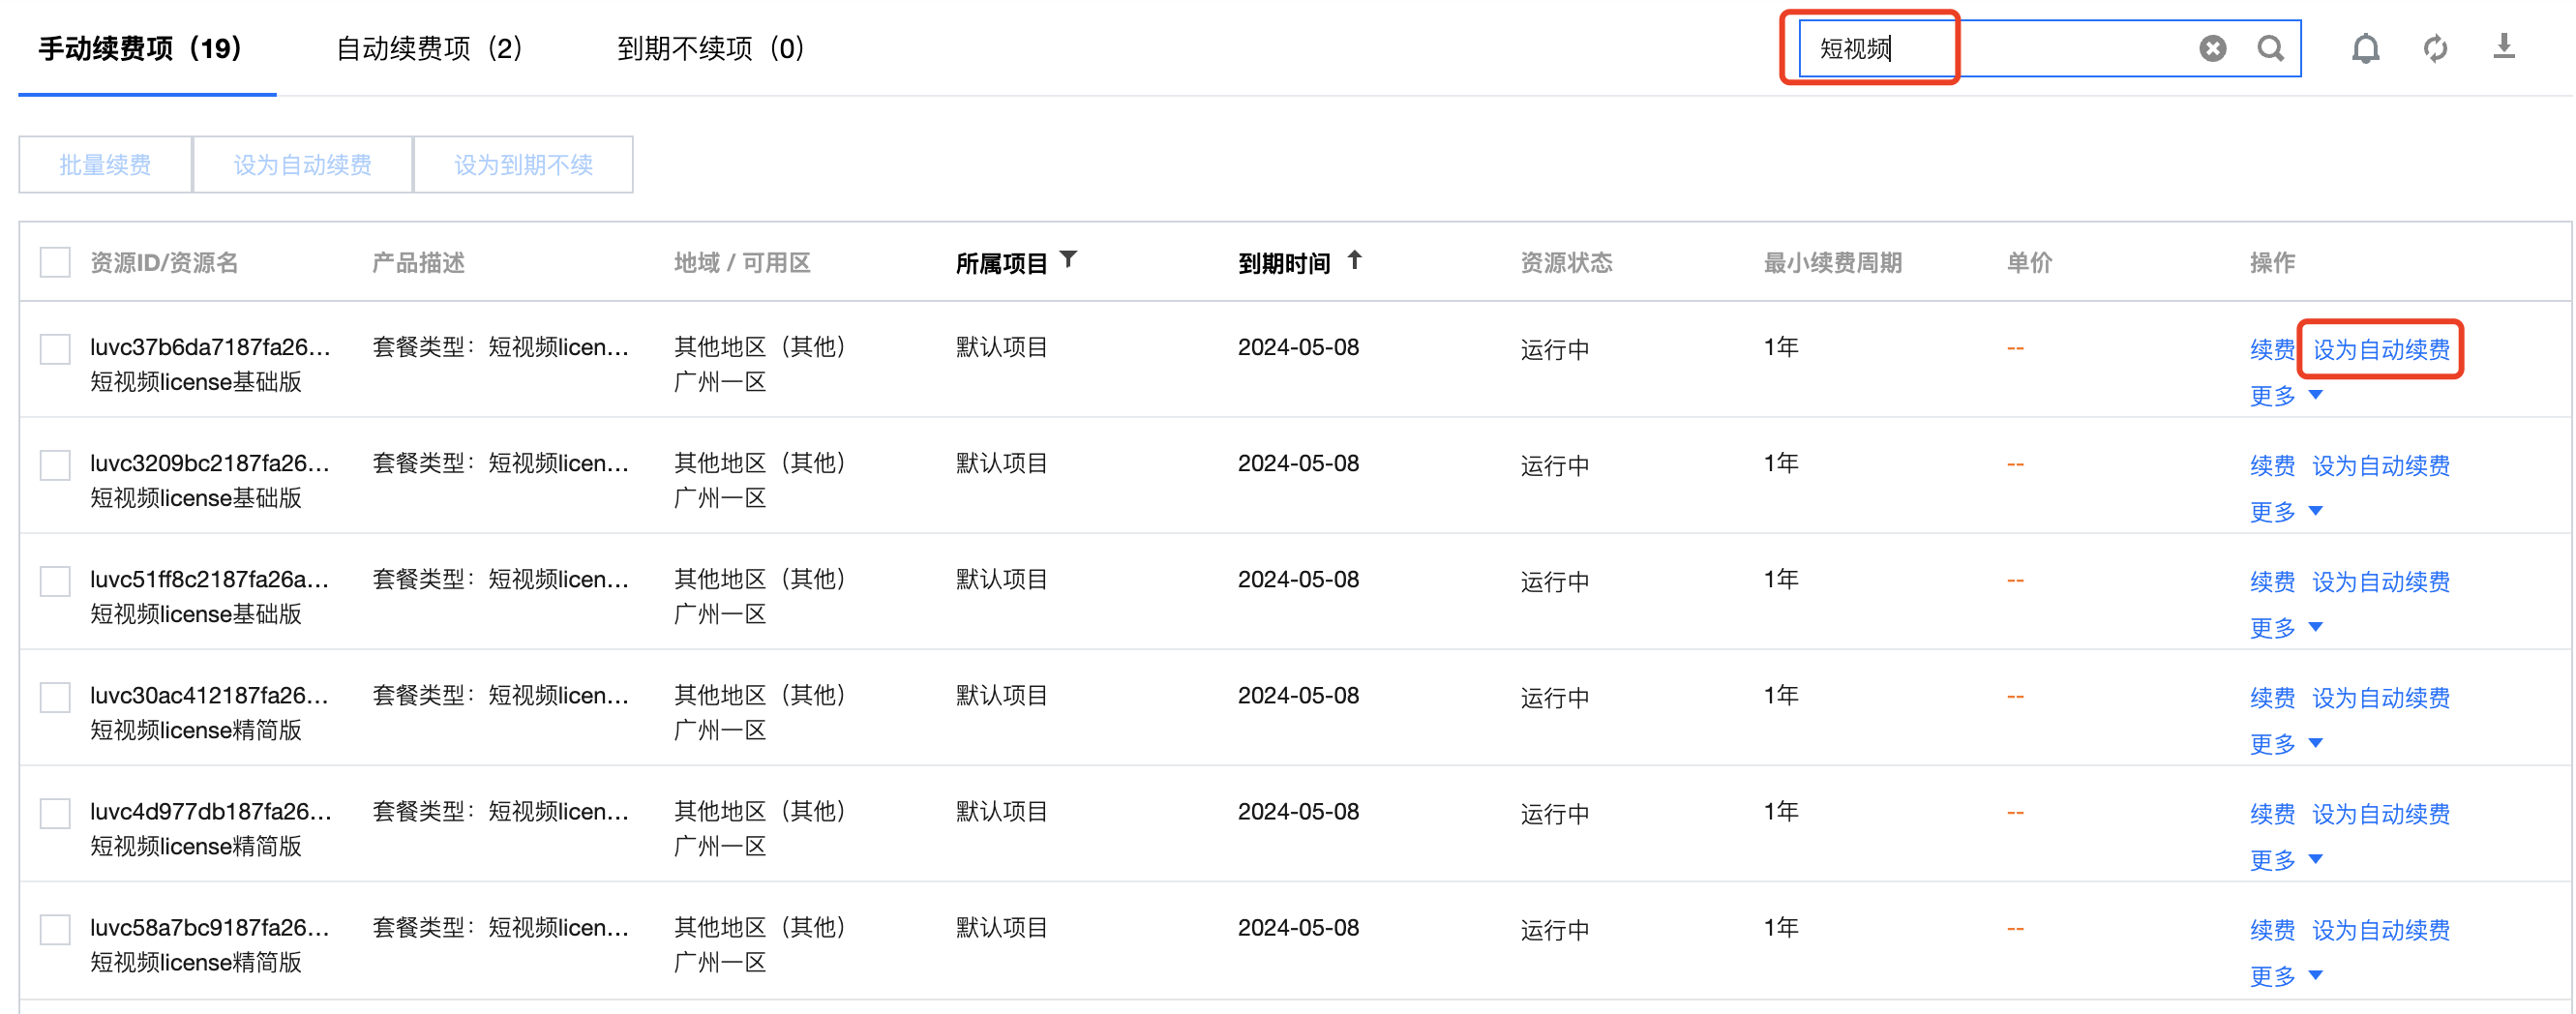
Task: Click the 到期时间 column header
Action: pyautogui.click(x=1284, y=262)
